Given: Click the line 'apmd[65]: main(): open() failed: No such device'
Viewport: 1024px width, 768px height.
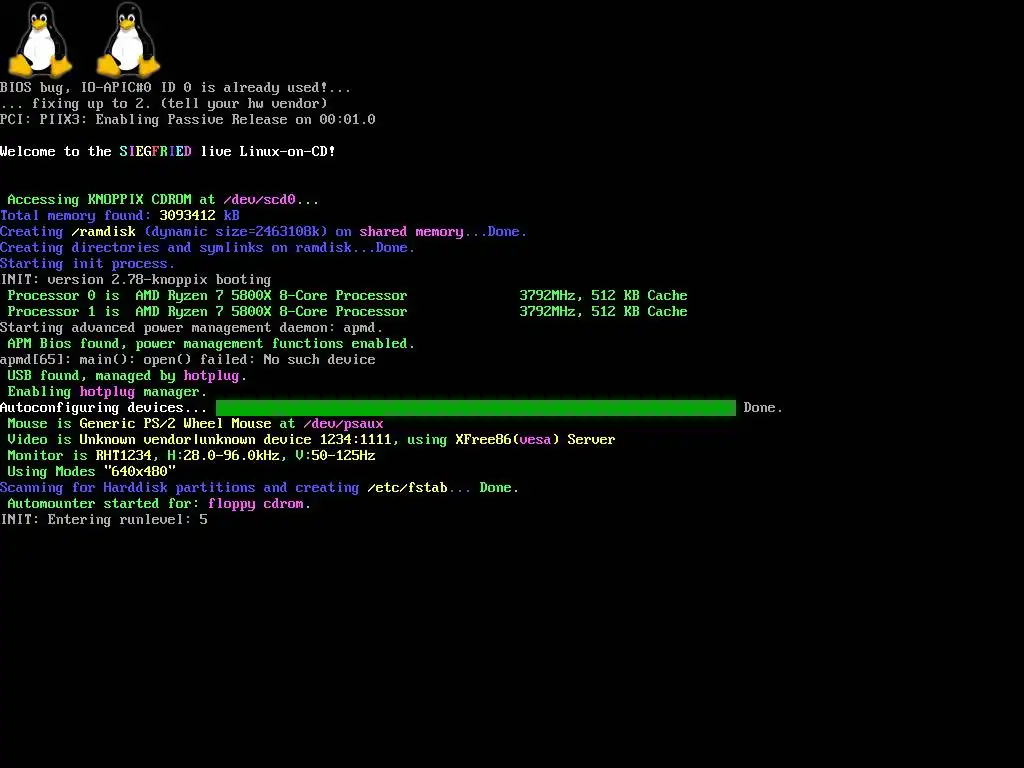Looking at the screenshot, I should [x=187, y=360].
